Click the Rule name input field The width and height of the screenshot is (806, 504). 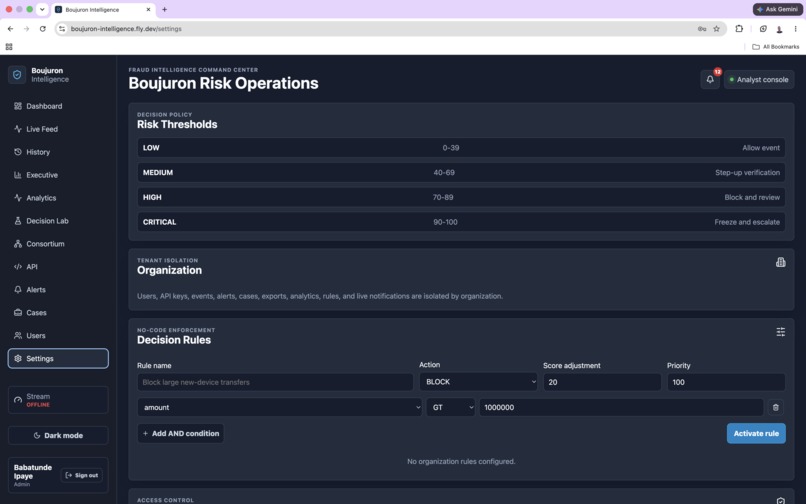tap(275, 382)
